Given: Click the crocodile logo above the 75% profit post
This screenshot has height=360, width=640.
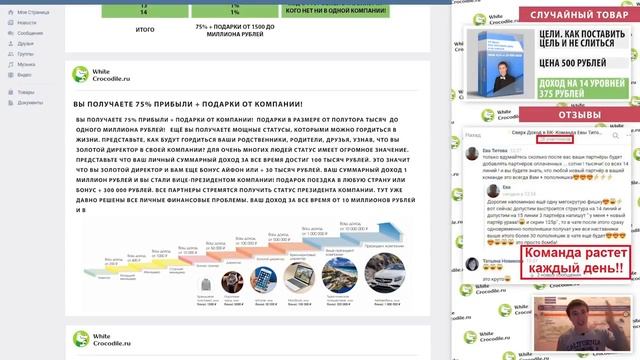Looking at the screenshot, I should point(80,74).
